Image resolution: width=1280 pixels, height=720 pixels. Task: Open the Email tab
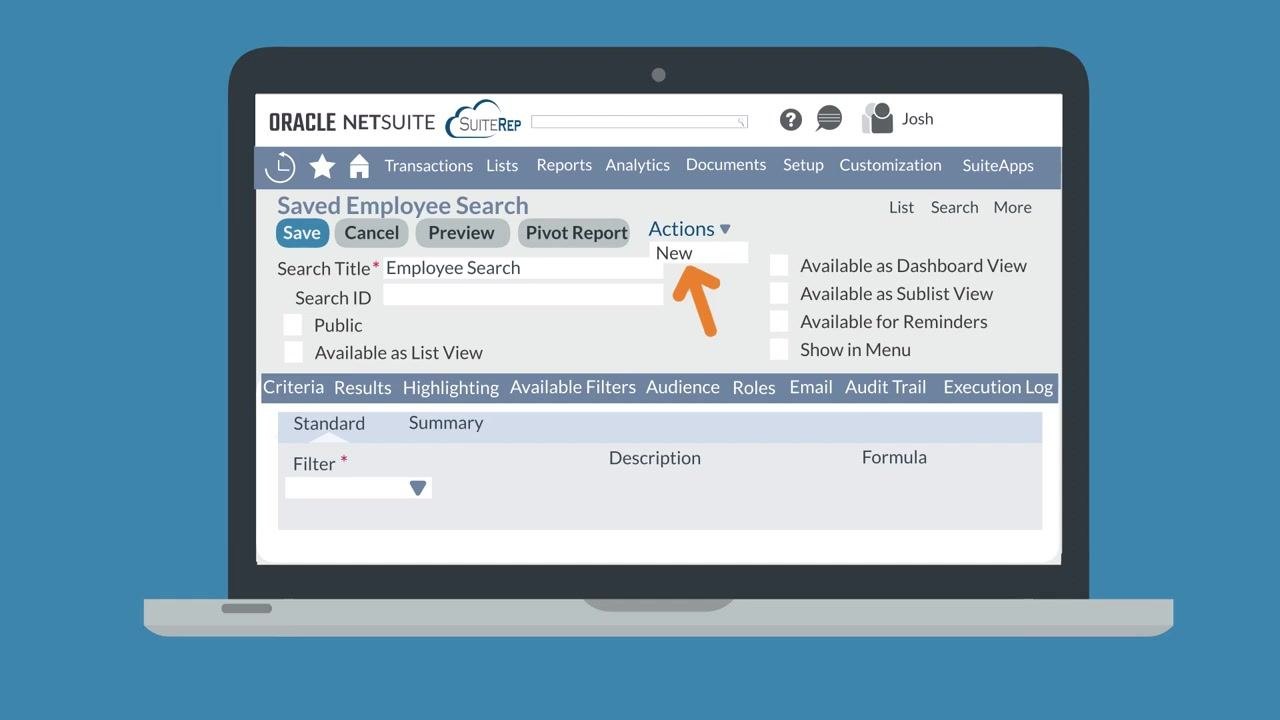(810, 387)
